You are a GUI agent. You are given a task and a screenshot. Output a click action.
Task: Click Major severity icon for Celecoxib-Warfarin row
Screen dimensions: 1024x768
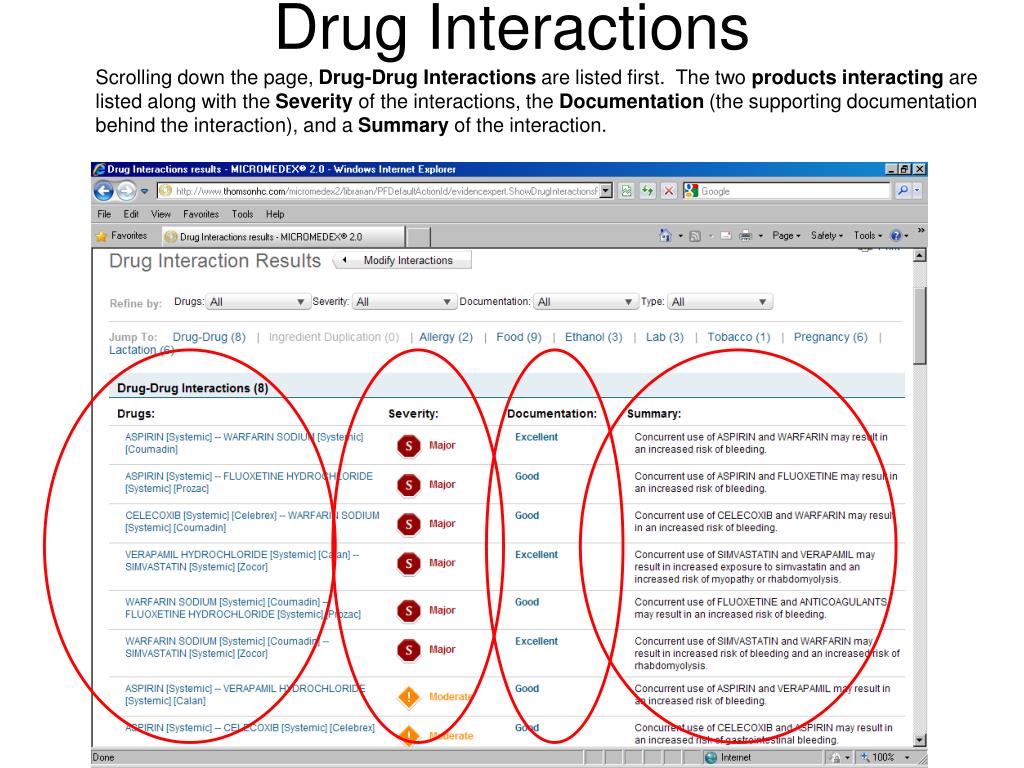coord(409,524)
